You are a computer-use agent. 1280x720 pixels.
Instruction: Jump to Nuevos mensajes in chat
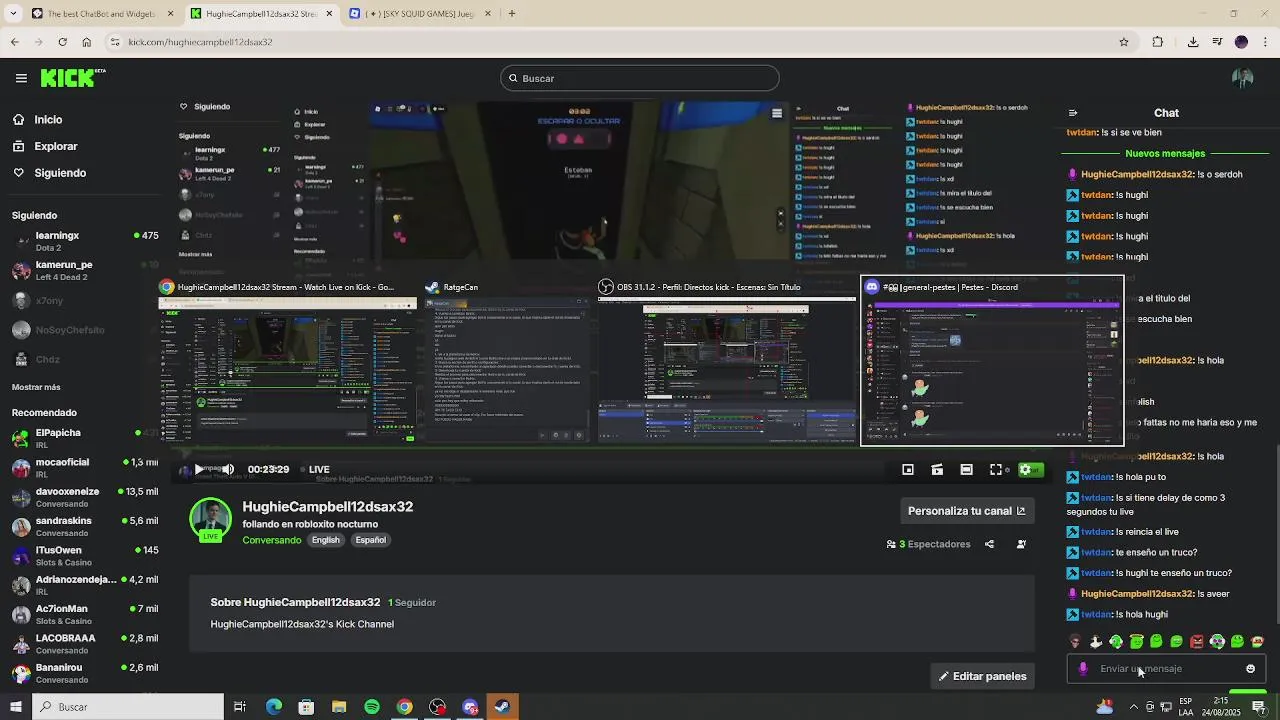click(x=1165, y=153)
